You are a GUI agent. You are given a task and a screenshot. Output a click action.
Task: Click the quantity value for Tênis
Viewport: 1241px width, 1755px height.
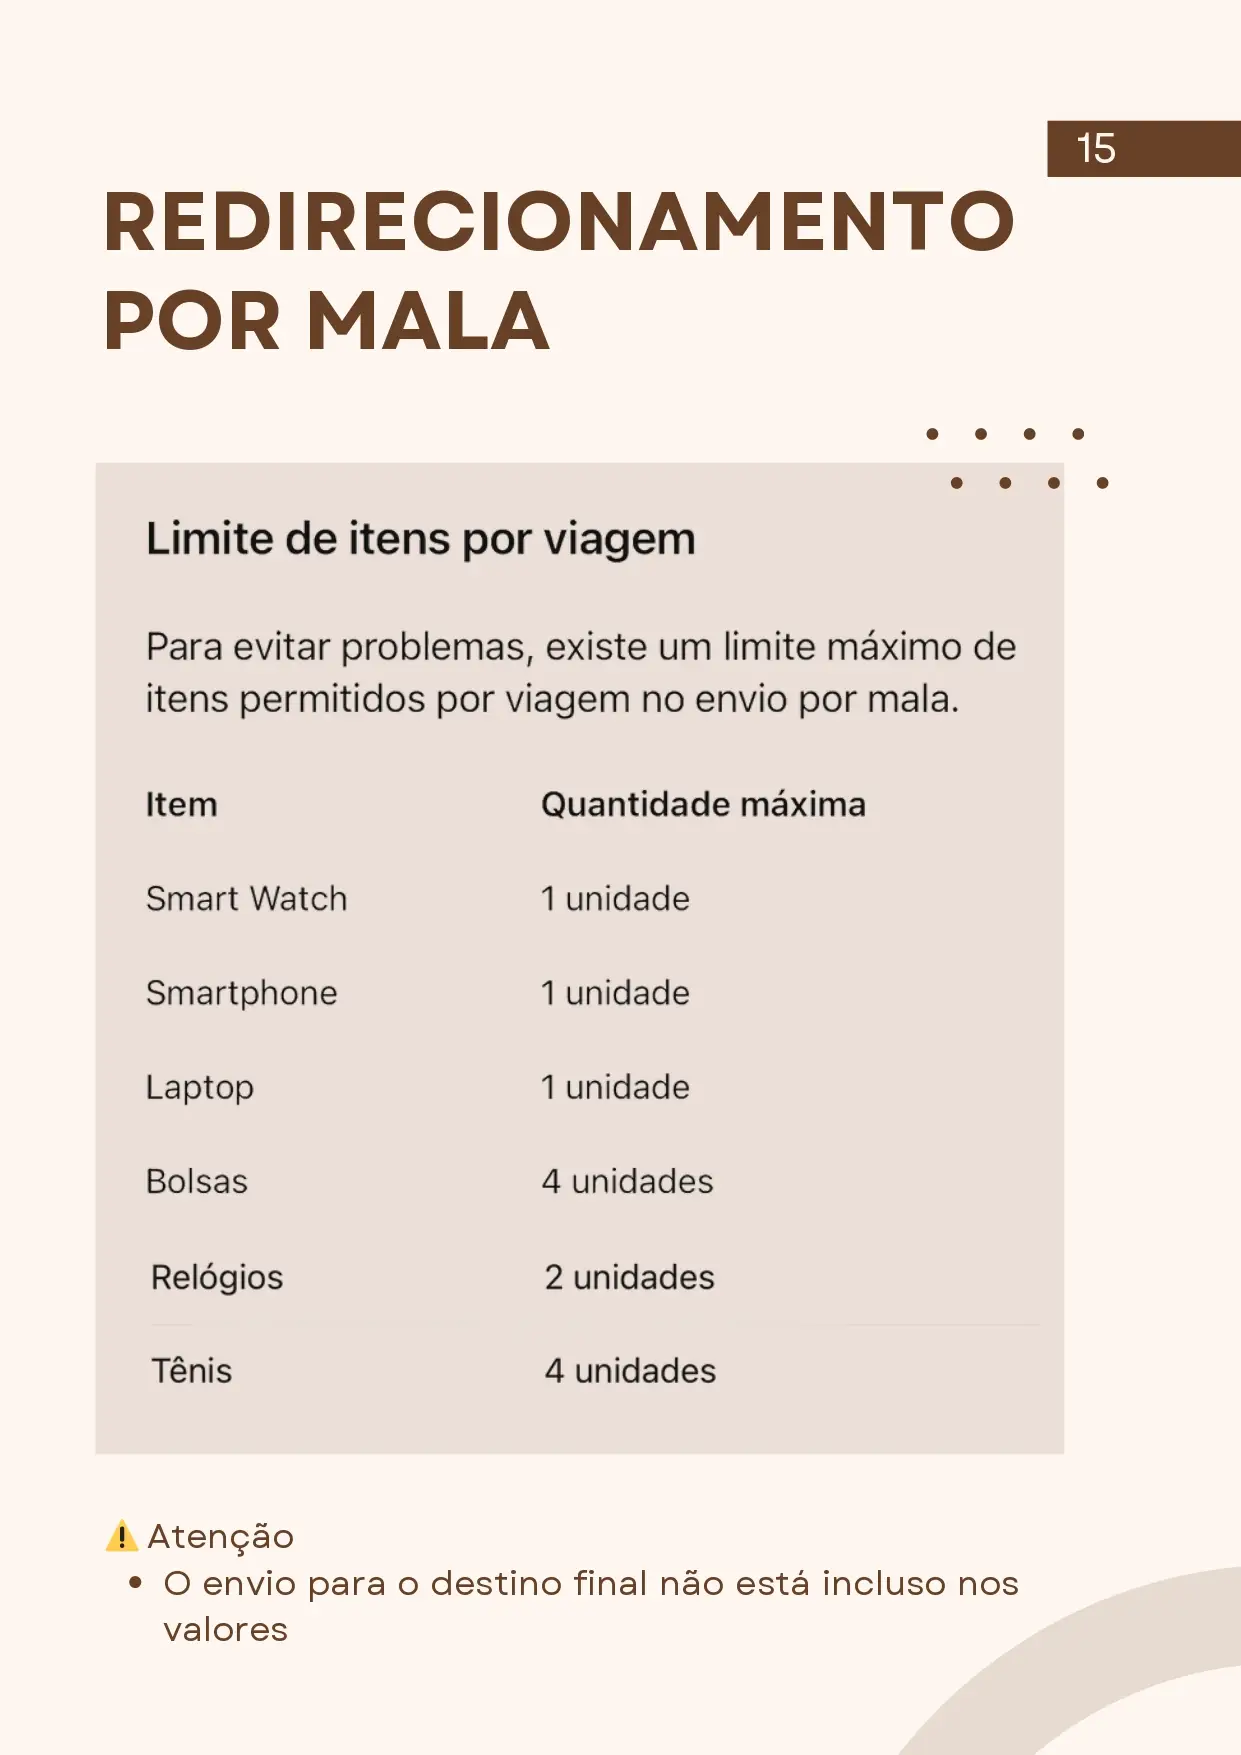630,1371
